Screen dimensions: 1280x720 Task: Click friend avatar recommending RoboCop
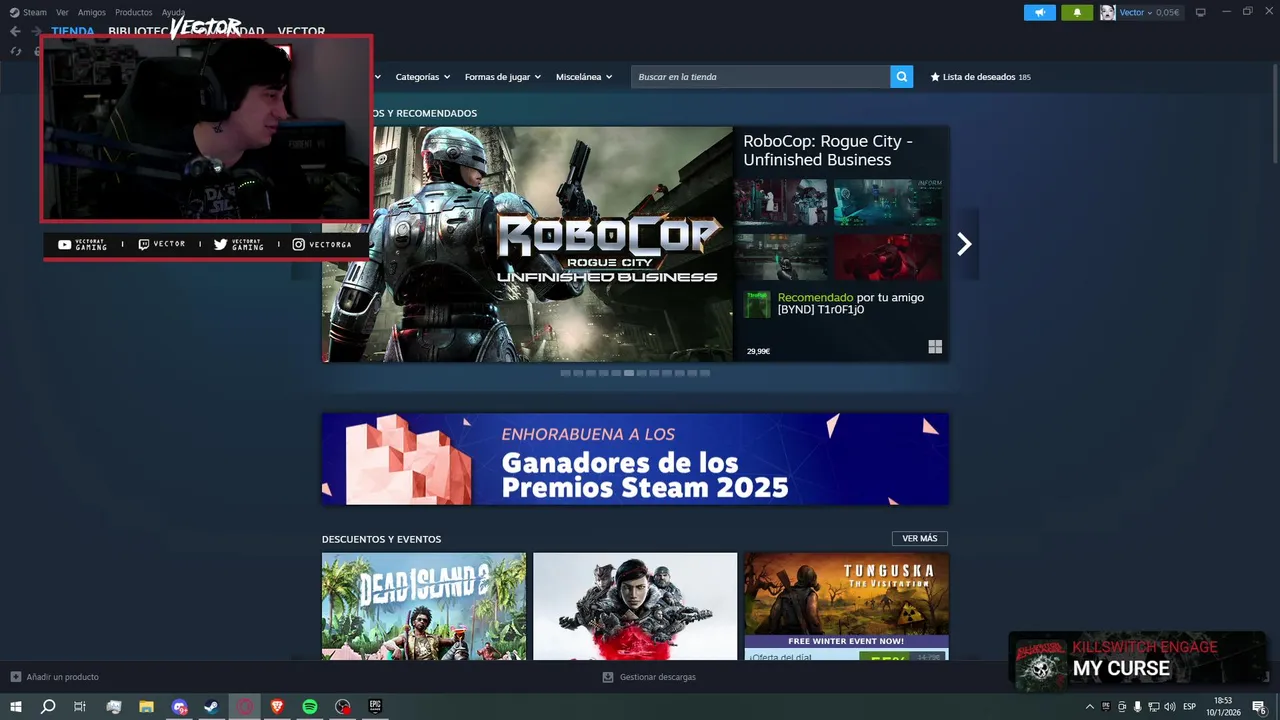click(757, 304)
